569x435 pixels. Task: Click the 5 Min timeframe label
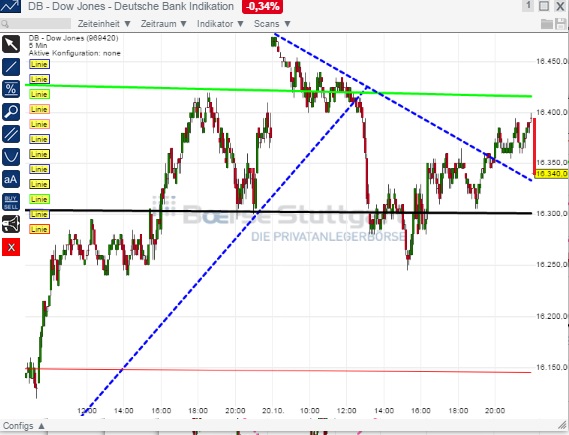pyautogui.click(x=38, y=46)
